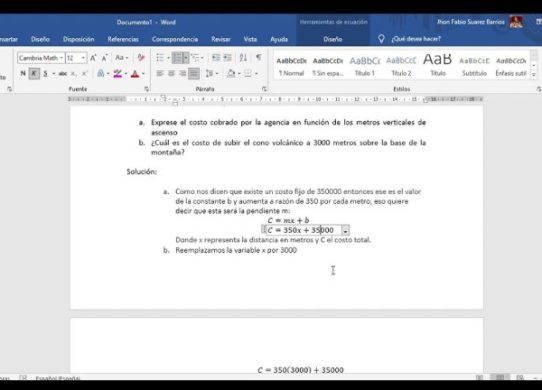Increase indent of the paragraph

point(227,57)
